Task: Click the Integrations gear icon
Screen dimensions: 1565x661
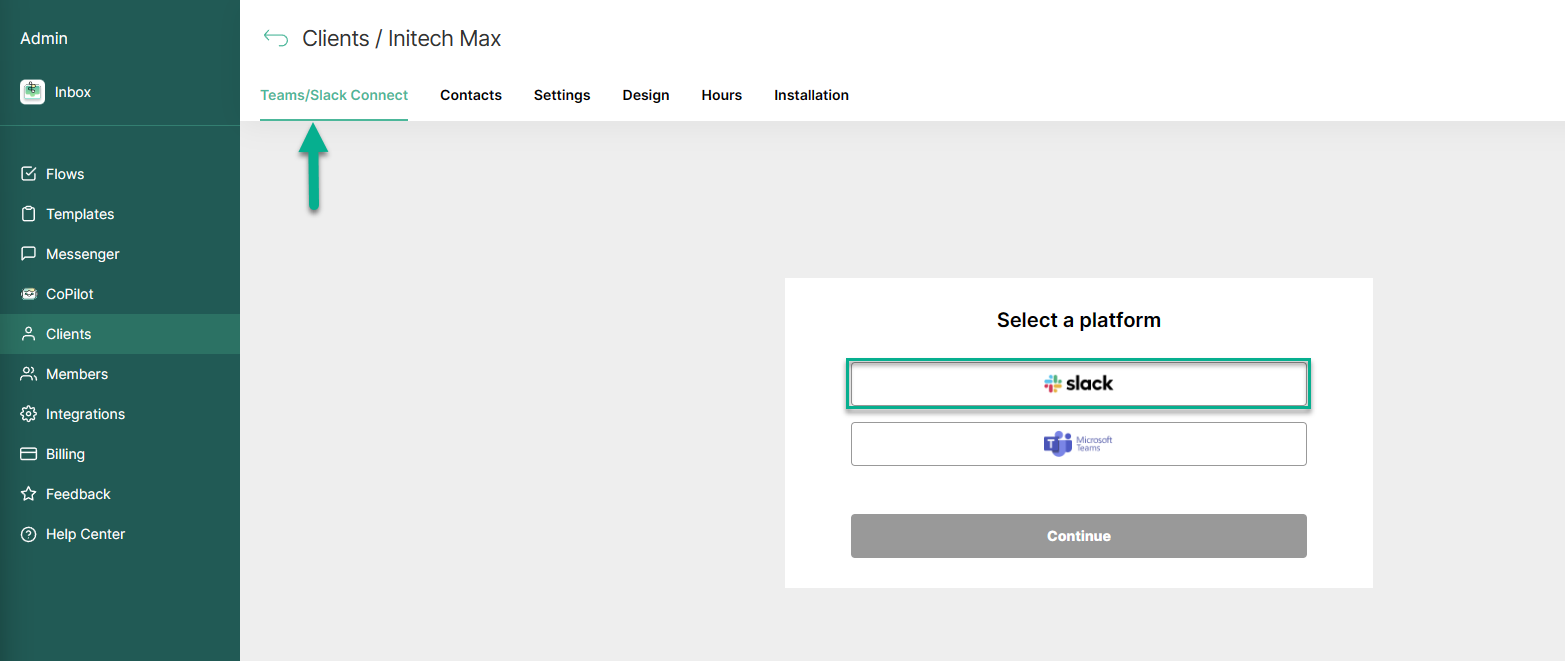Action: click(29, 414)
